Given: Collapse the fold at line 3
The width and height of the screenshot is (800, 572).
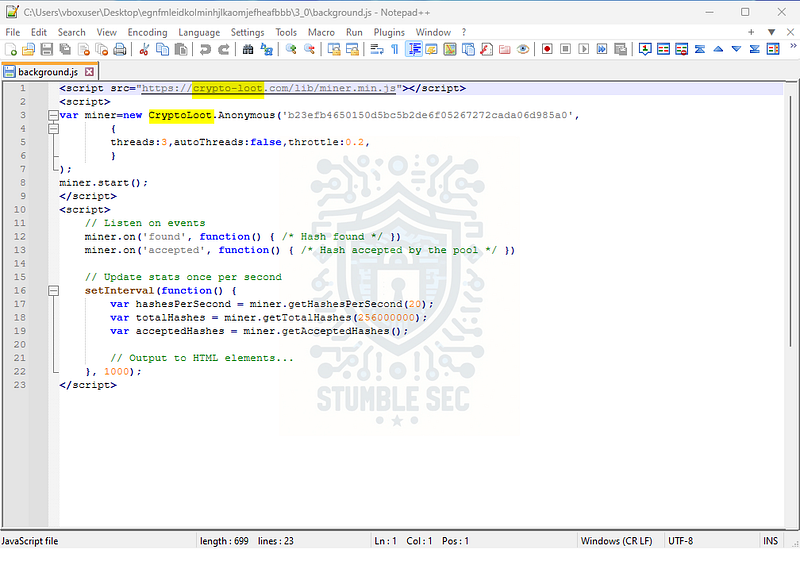Looking at the screenshot, I should (53, 115).
